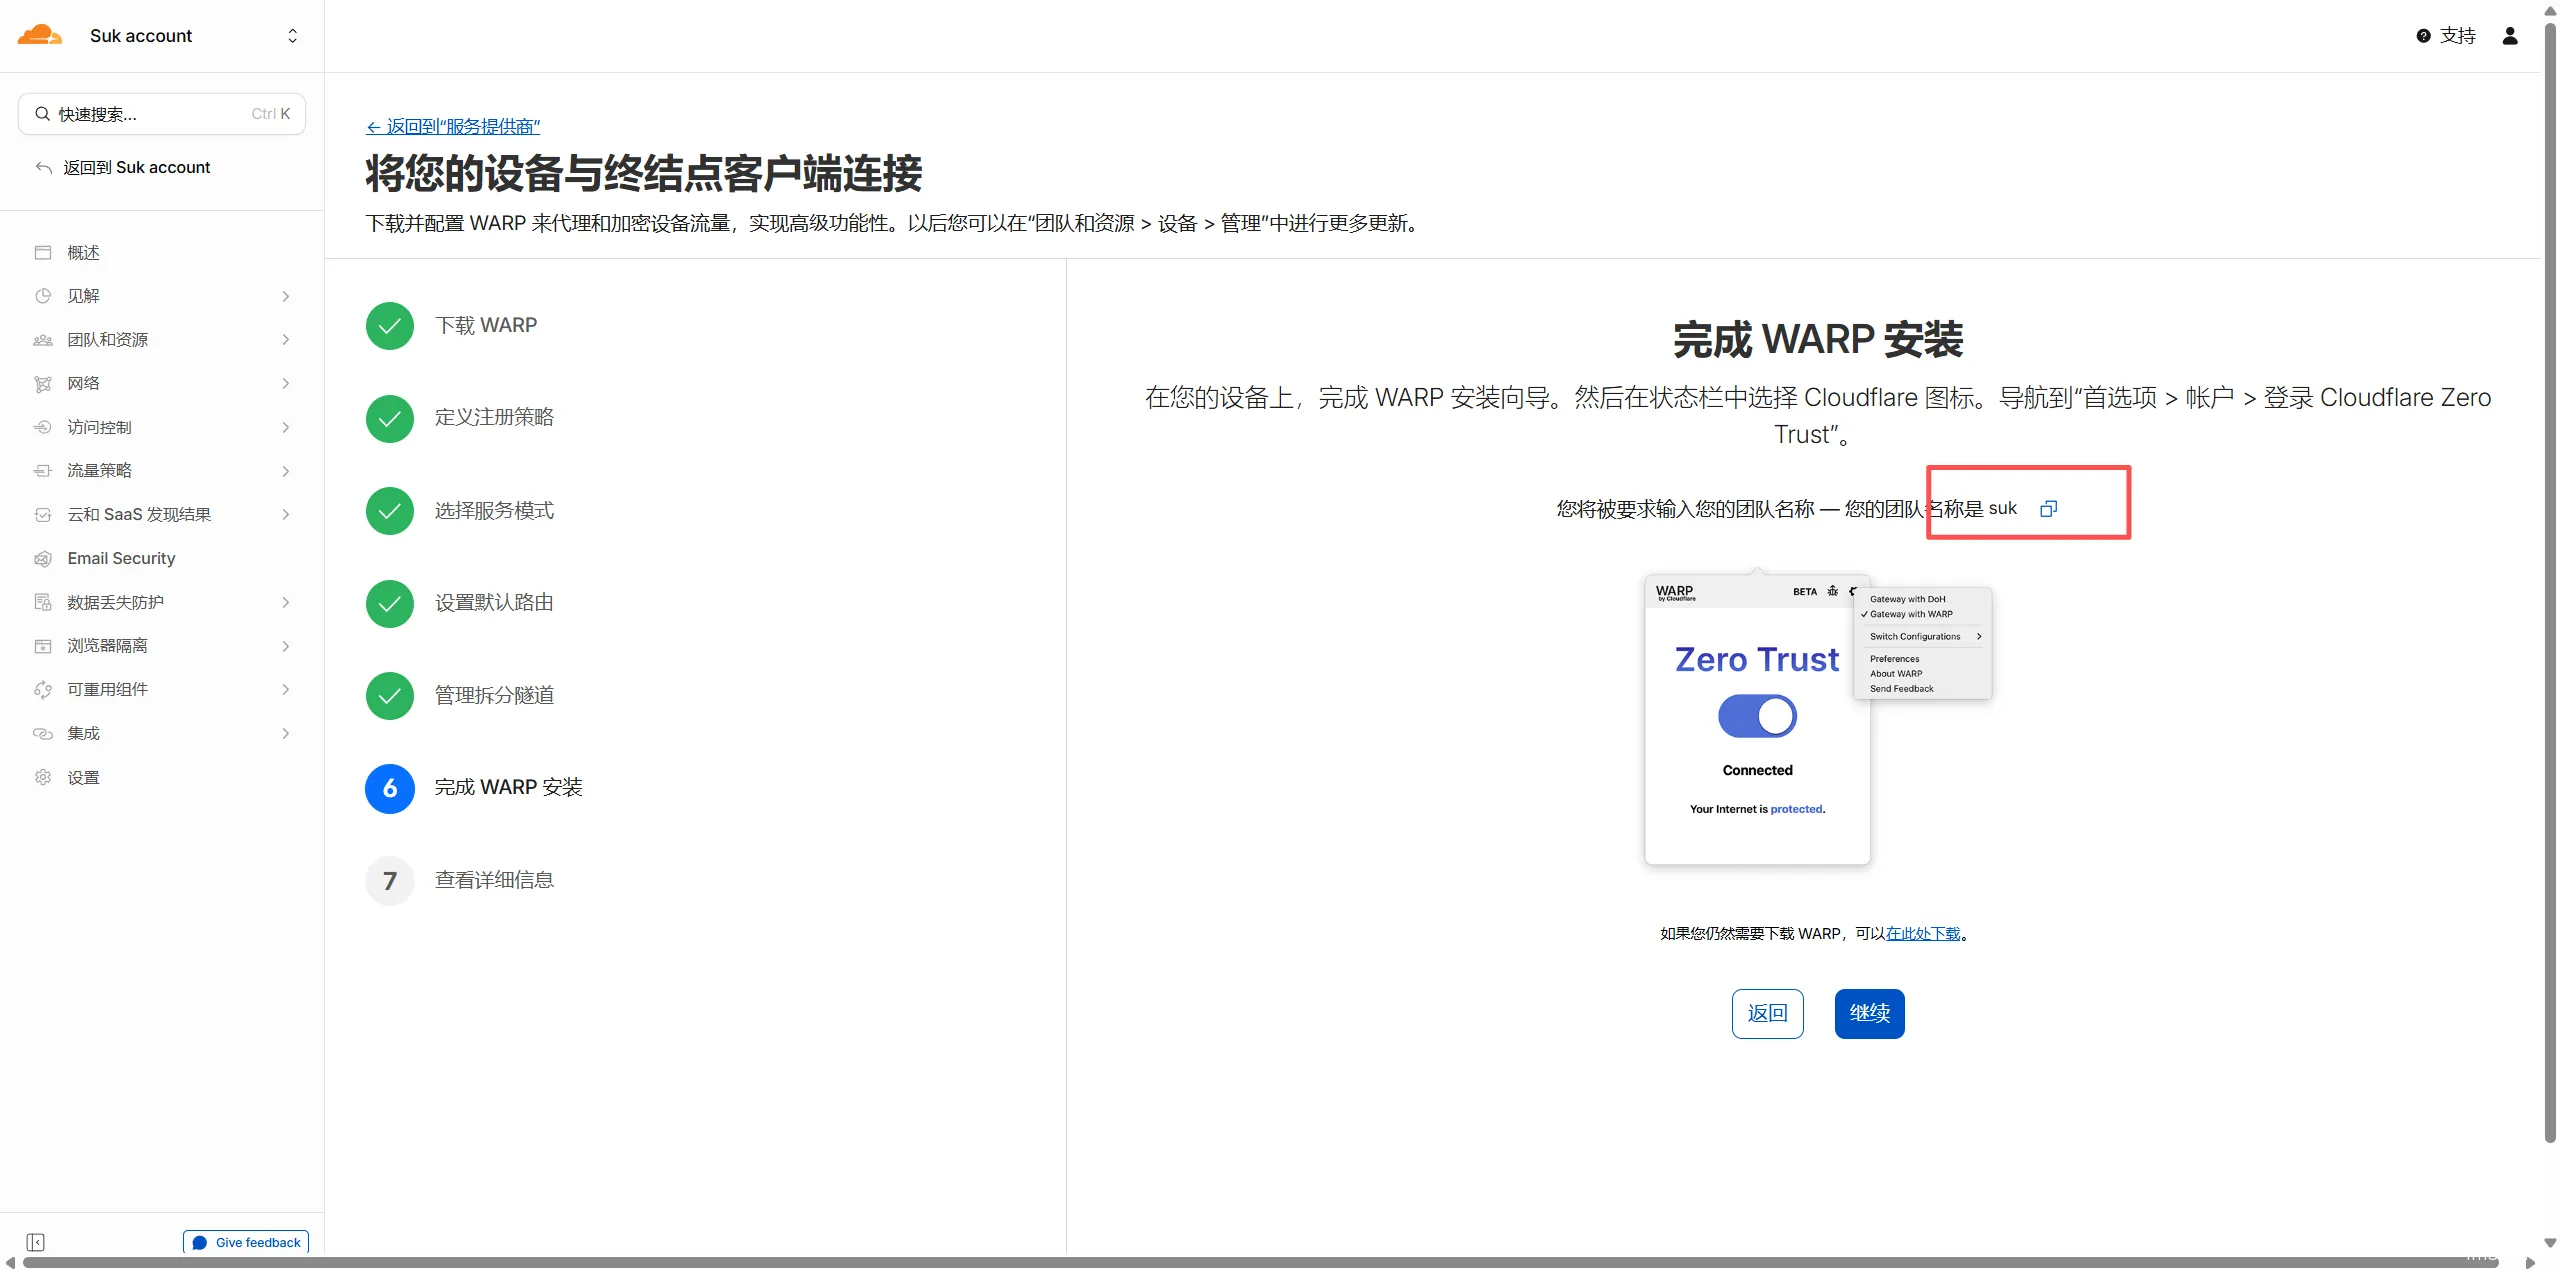Open the Suk account switcher dropdown

point(292,36)
